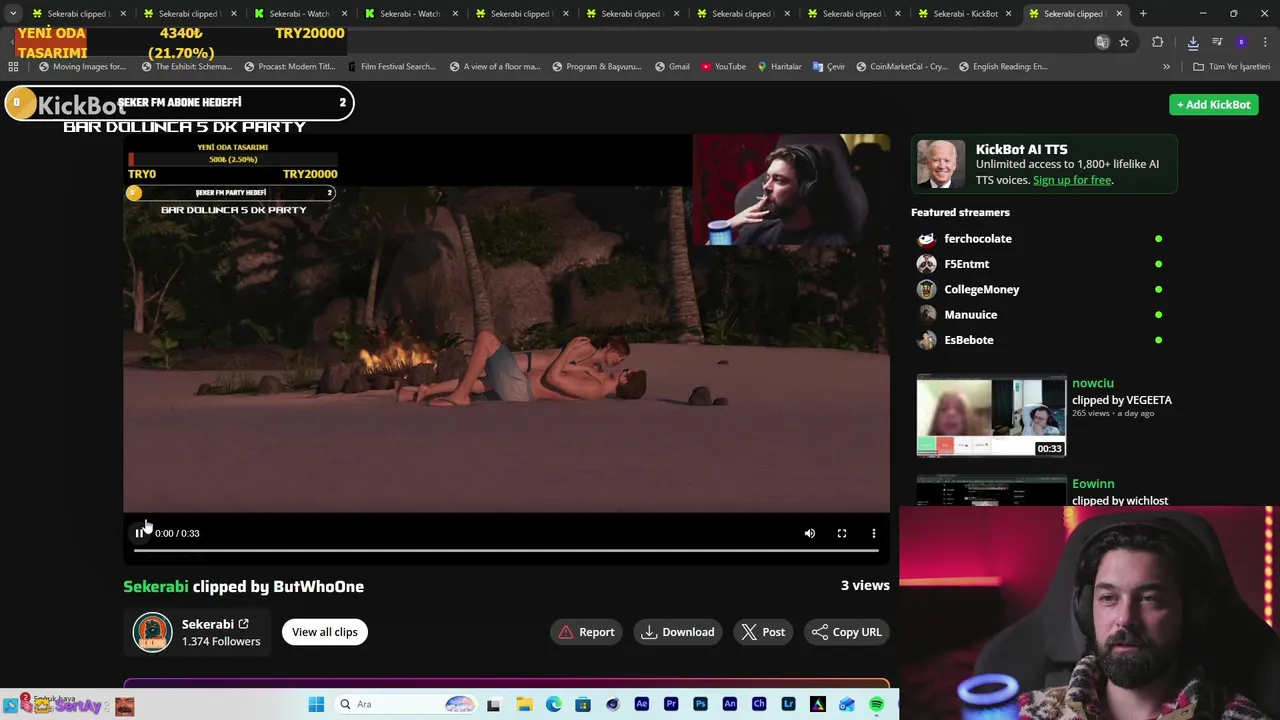Mute the video with the speaker icon
This screenshot has height=720, width=1280.
810,533
